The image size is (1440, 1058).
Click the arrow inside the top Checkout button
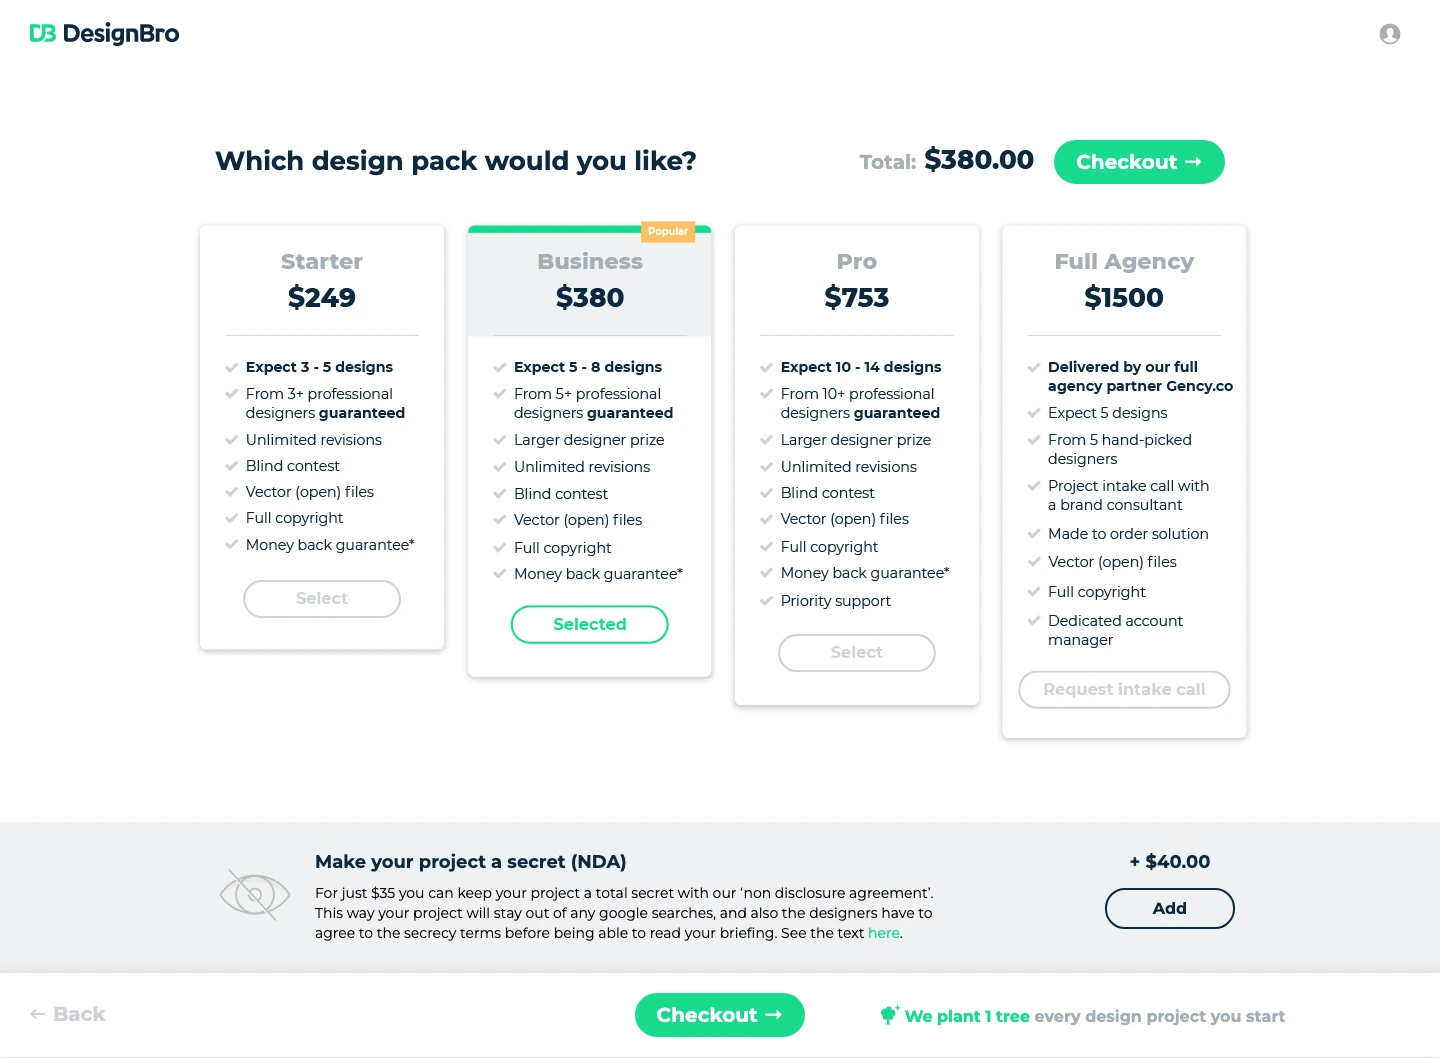(x=1194, y=161)
